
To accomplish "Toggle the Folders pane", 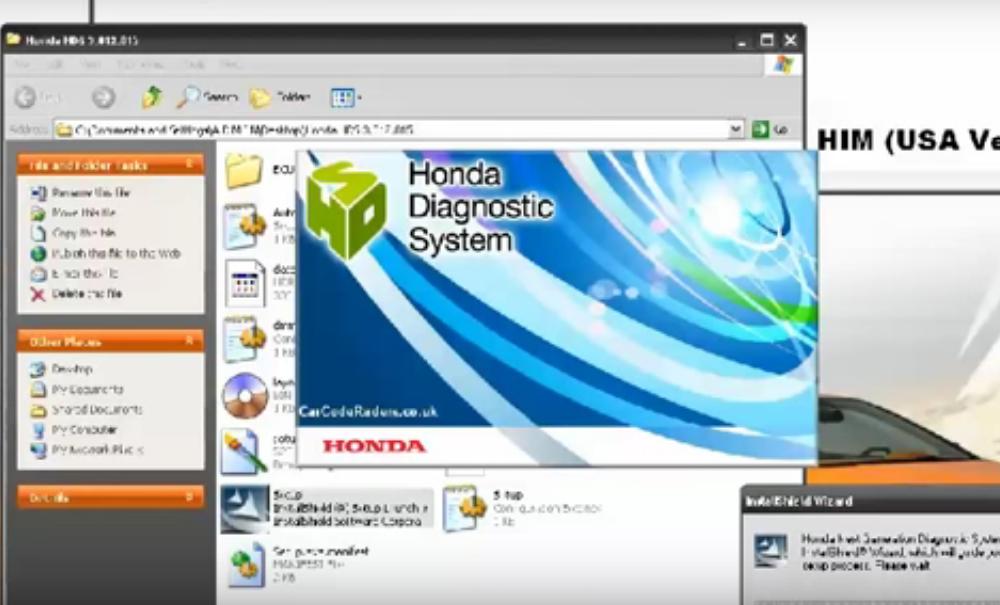I will pos(280,97).
